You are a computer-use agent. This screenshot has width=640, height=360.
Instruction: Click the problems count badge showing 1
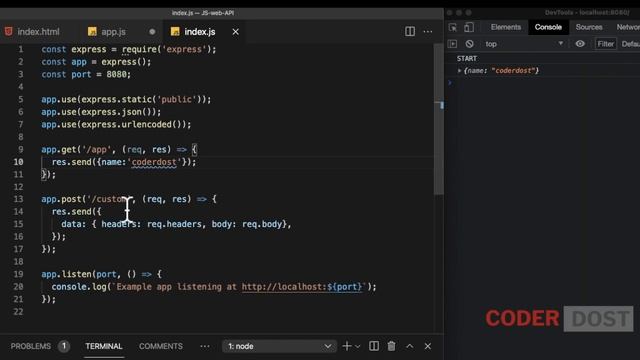click(x=64, y=346)
